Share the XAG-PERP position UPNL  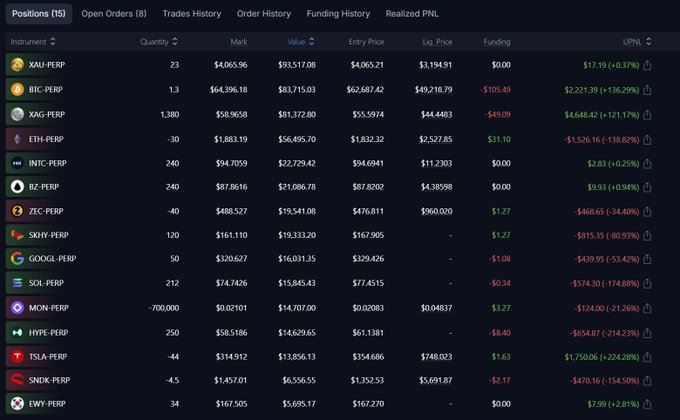[647, 115]
